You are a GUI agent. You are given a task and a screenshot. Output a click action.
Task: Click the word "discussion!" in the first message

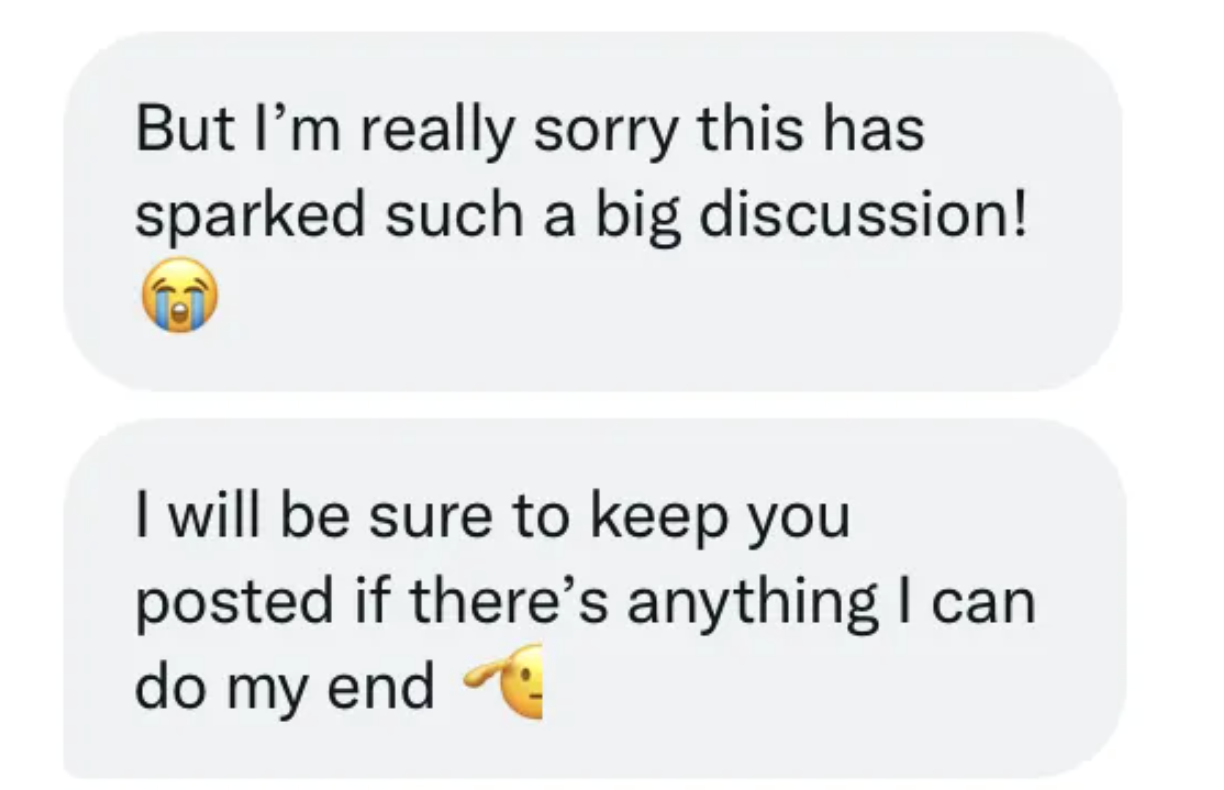tap(865, 218)
